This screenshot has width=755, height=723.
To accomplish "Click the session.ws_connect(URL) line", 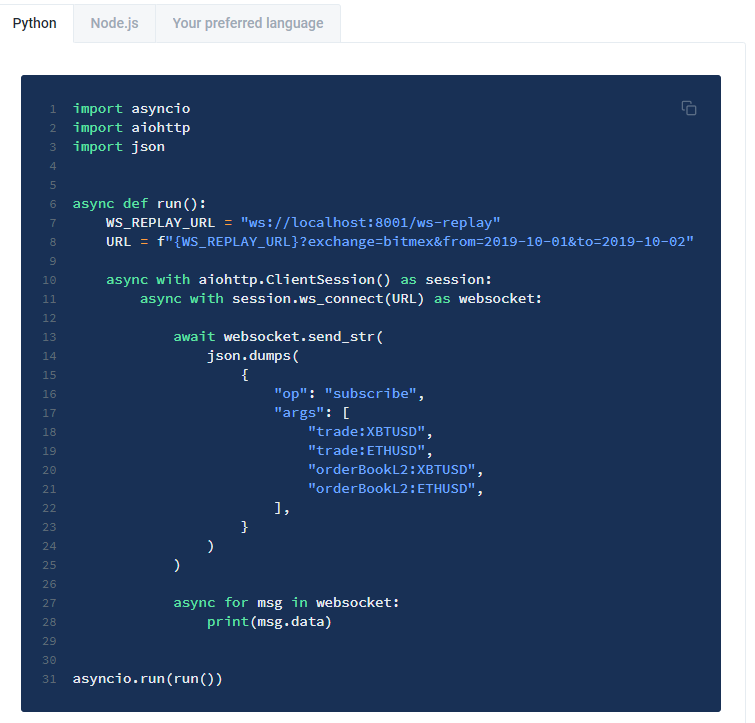I will 341,298.
